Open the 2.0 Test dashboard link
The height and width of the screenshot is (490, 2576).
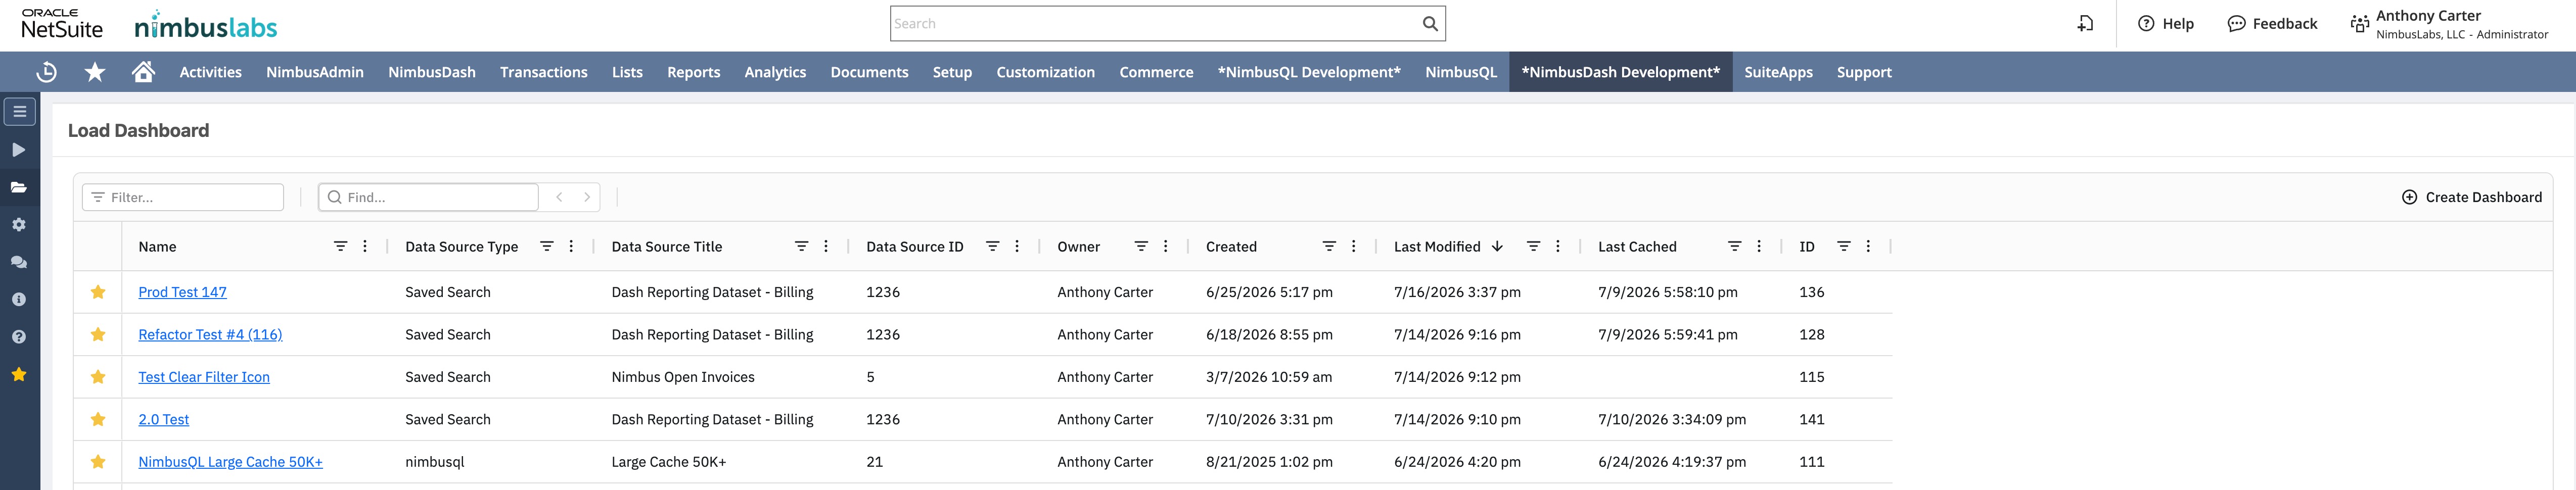(x=163, y=419)
